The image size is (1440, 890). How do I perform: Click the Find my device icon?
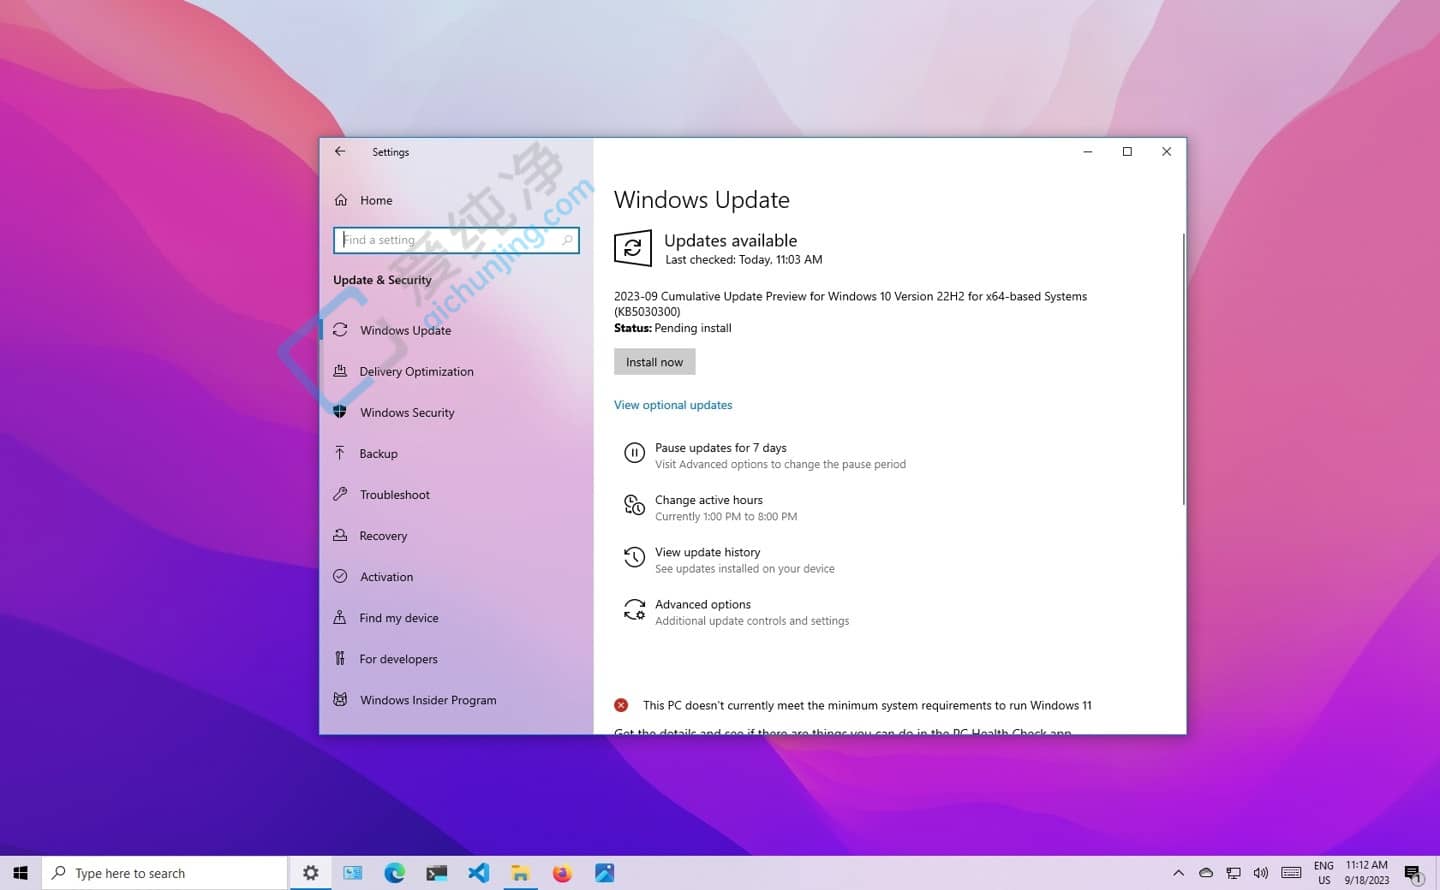(340, 617)
